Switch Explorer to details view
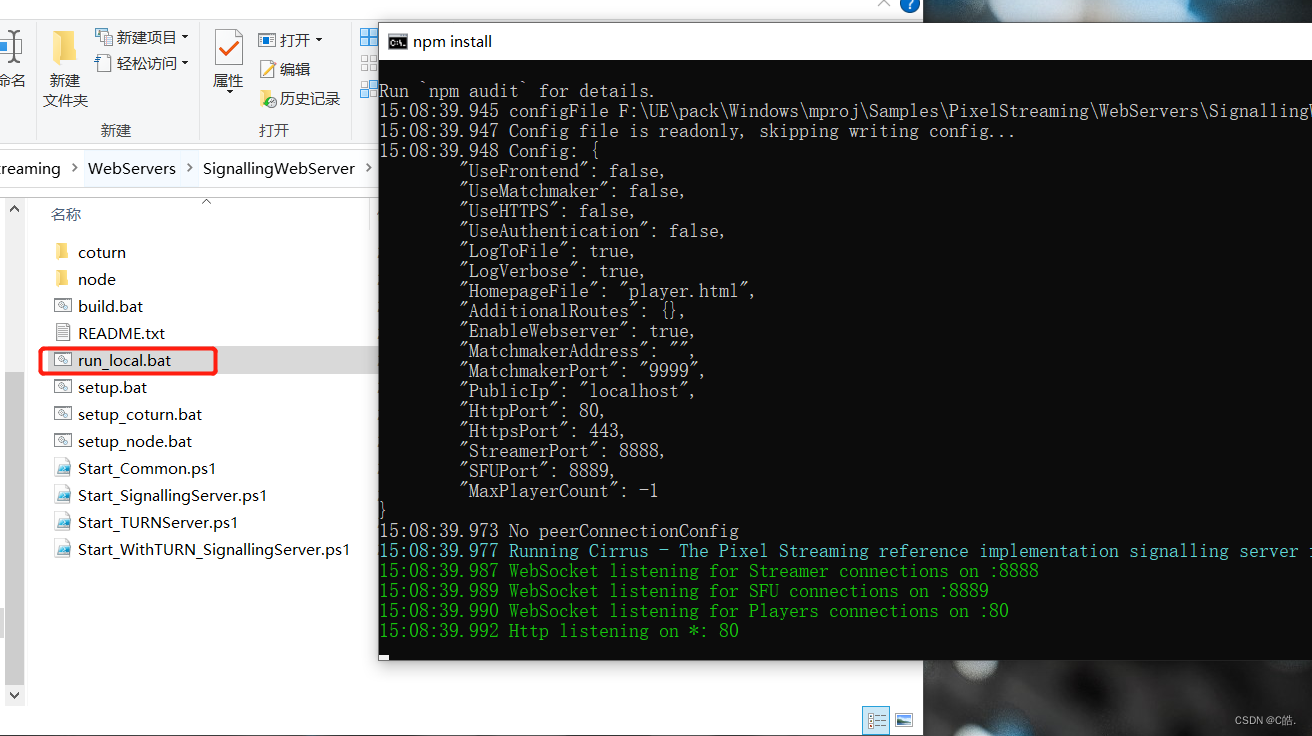Image resolution: width=1312 pixels, height=736 pixels. click(x=877, y=720)
